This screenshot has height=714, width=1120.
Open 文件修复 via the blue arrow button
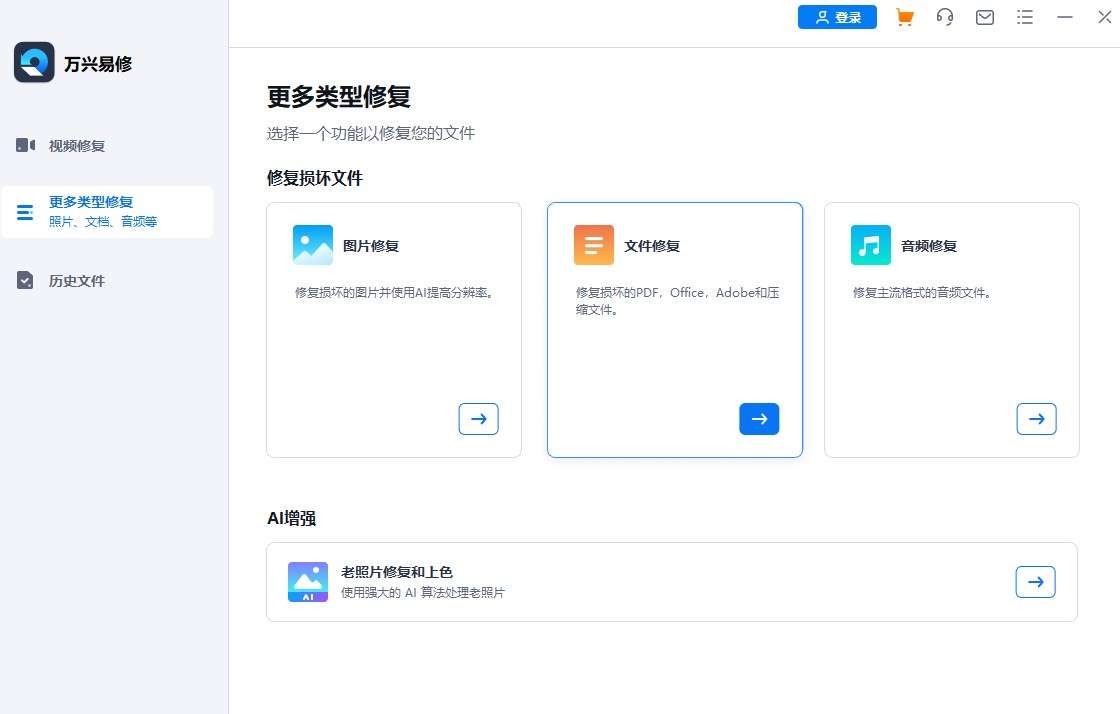(x=759, y=419)
